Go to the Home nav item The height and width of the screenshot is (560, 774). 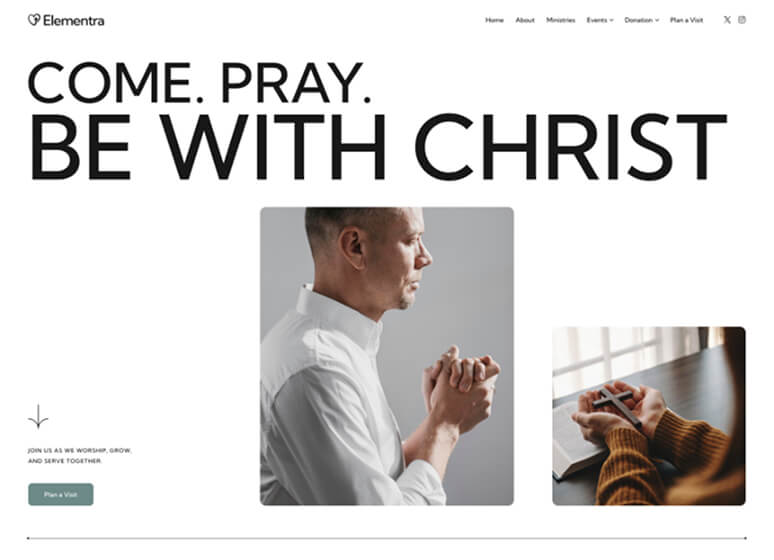click(494, 20)
